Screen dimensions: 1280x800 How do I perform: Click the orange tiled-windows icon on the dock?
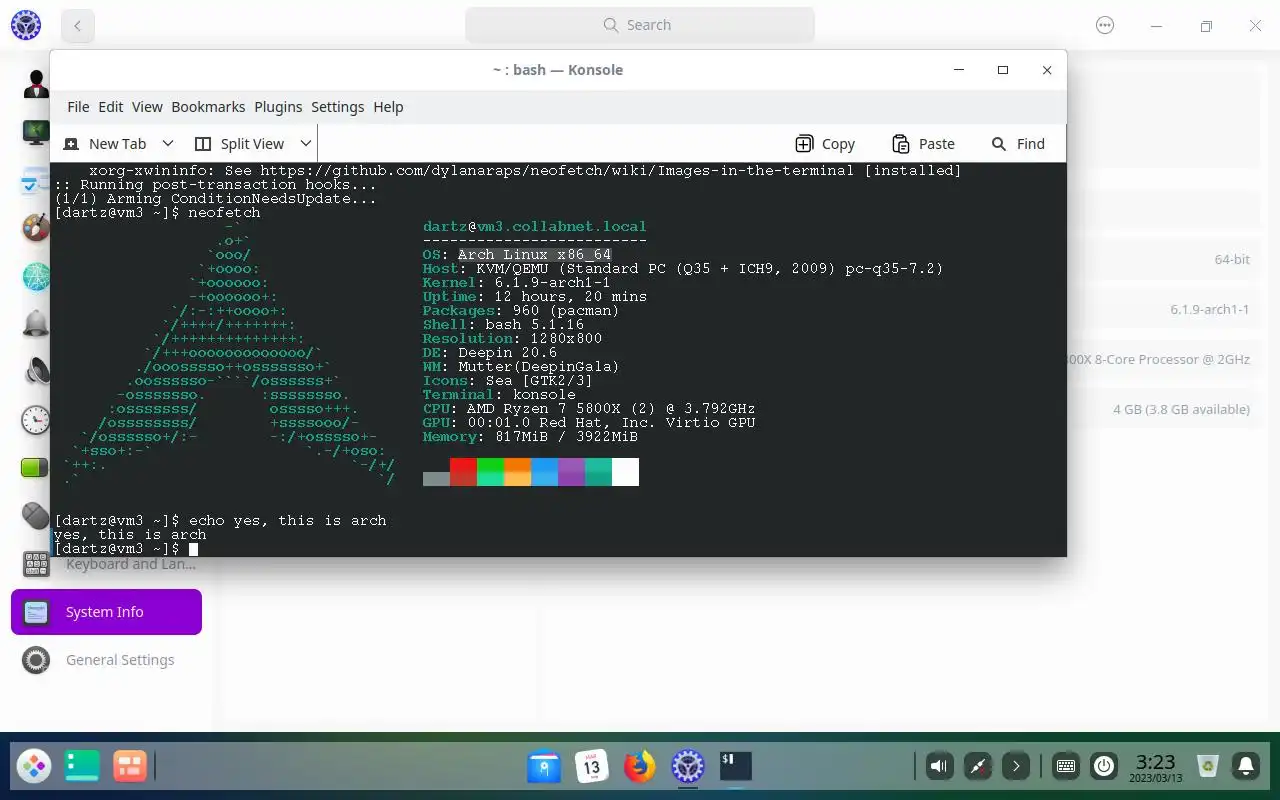[130, 767]
